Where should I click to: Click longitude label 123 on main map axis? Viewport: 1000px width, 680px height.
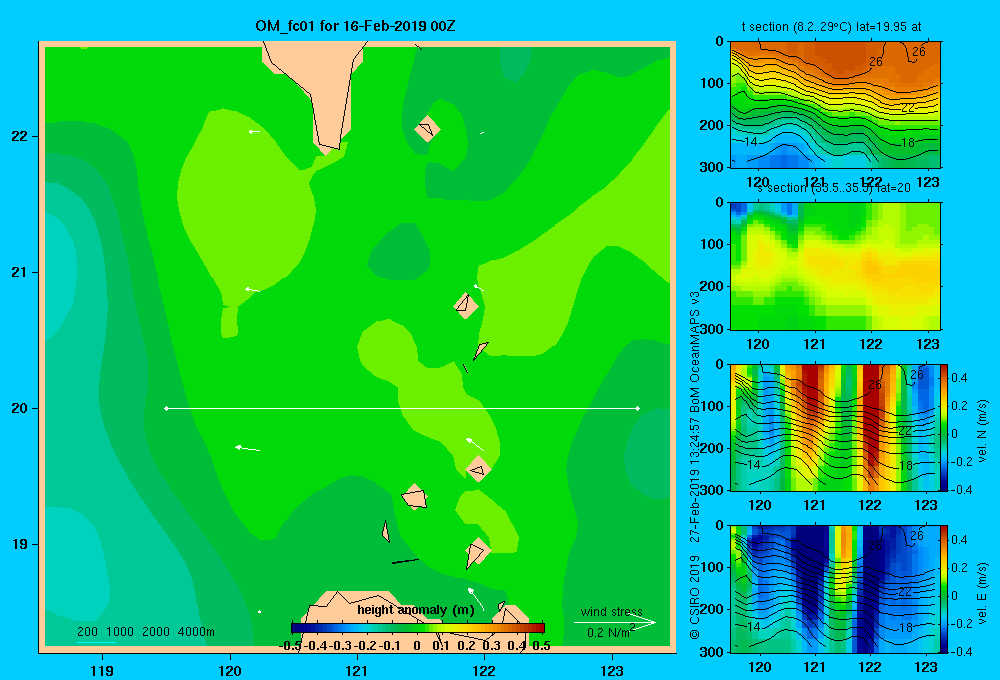612,670
